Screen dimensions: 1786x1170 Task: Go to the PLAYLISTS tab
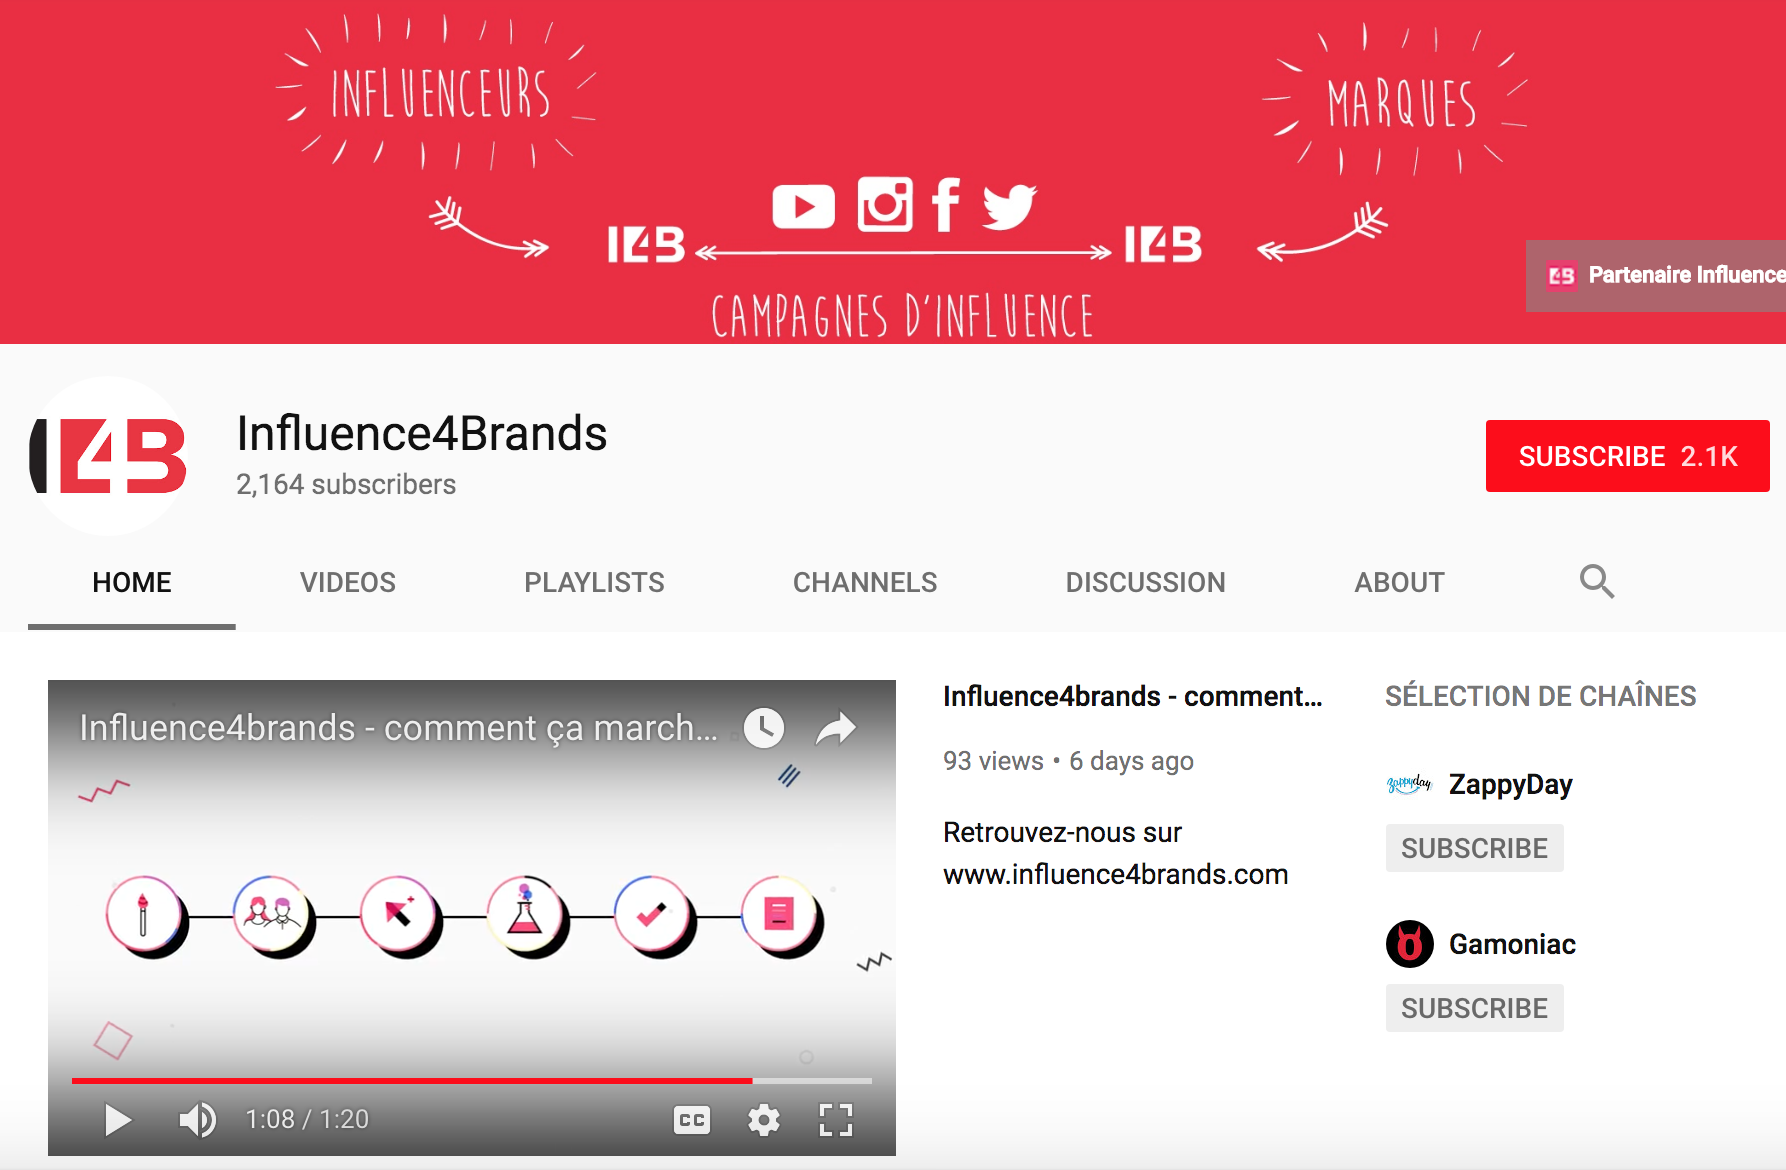594,582
